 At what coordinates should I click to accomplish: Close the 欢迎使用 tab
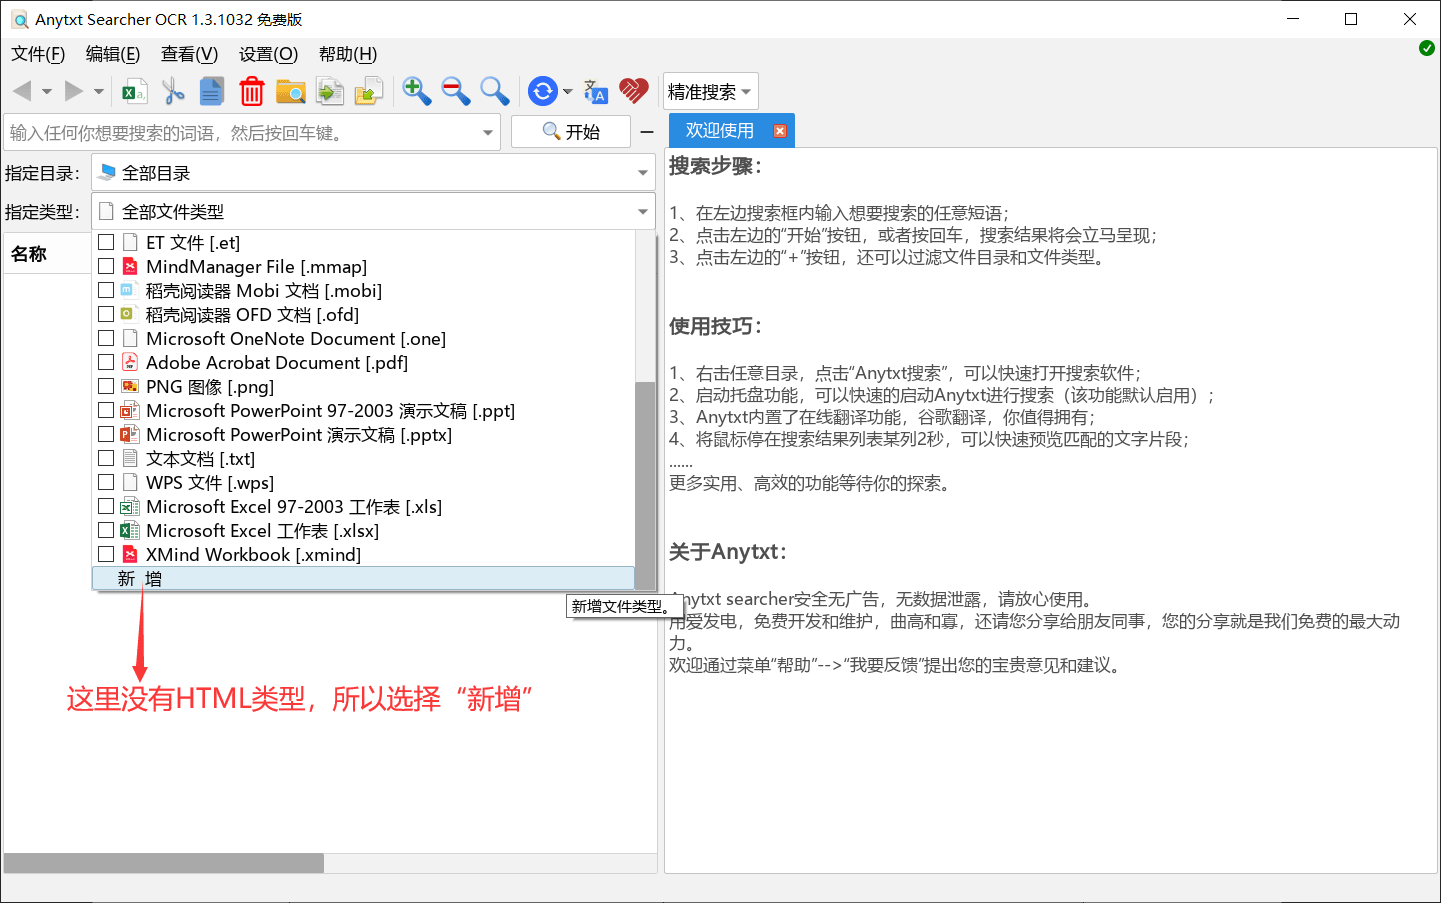[780, 131]
